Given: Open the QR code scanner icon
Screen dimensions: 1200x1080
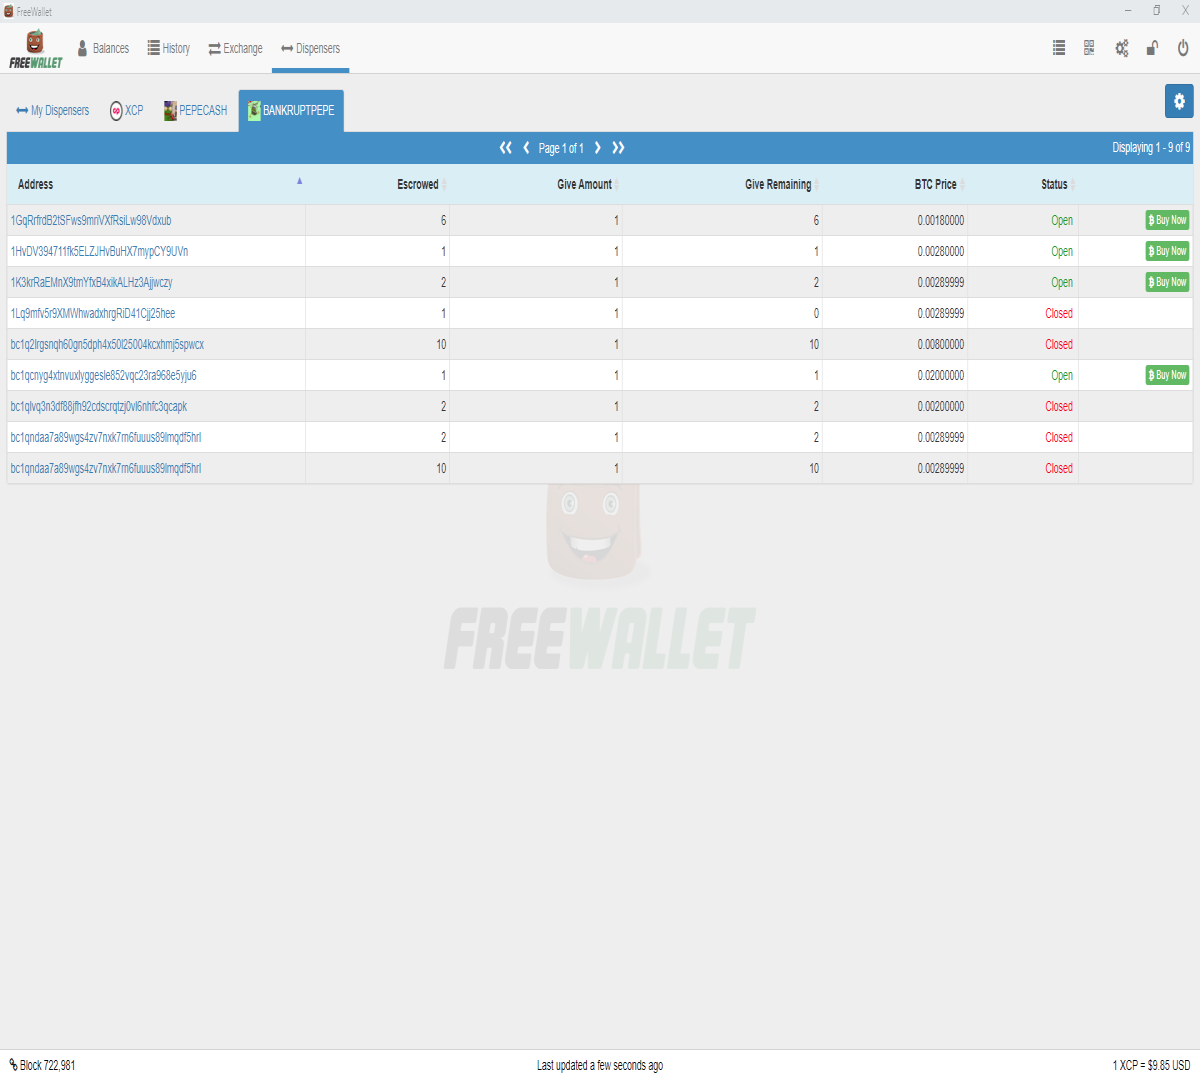Looking at the screenshot, I should (1089, 48).
